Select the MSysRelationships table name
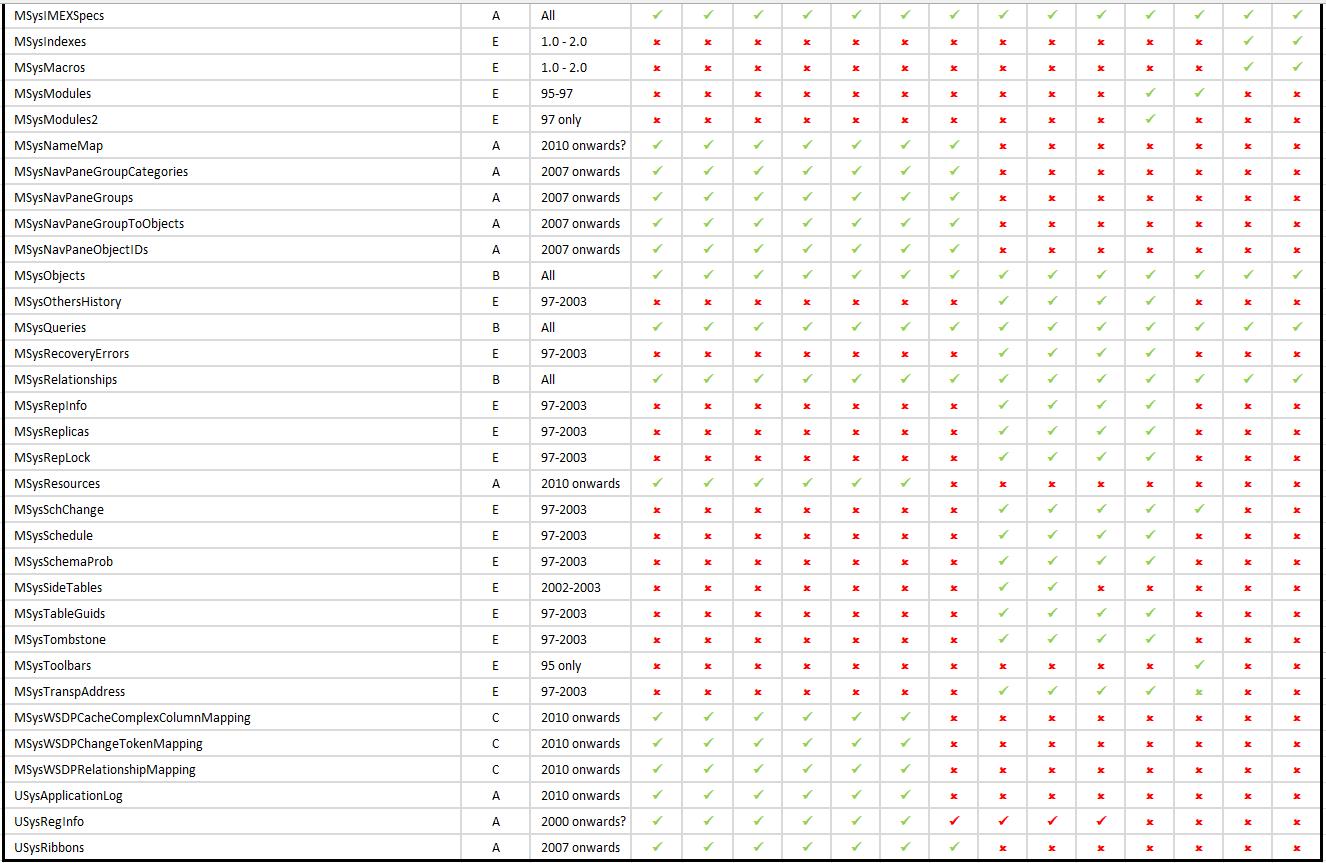Image resolution: width=1326 pixels, height=863 pixels. coord(66,380)
